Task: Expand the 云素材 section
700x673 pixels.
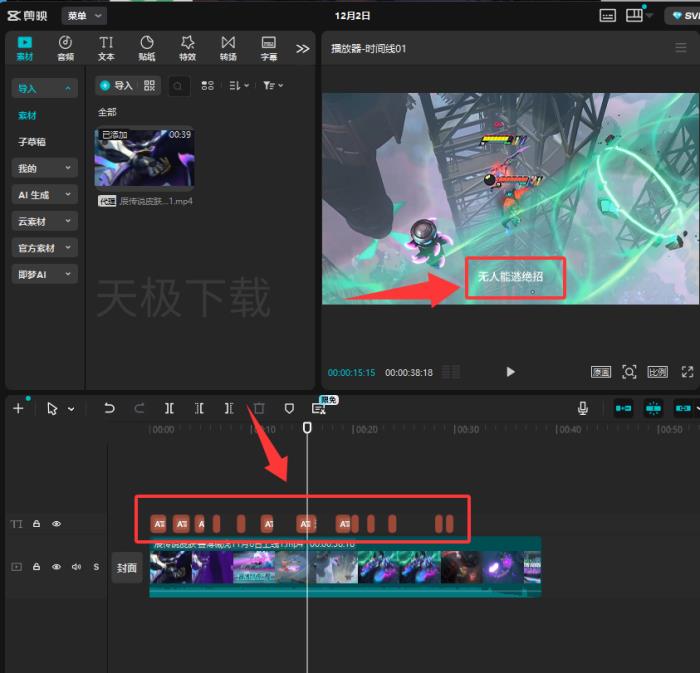Action: coord(44,221)
